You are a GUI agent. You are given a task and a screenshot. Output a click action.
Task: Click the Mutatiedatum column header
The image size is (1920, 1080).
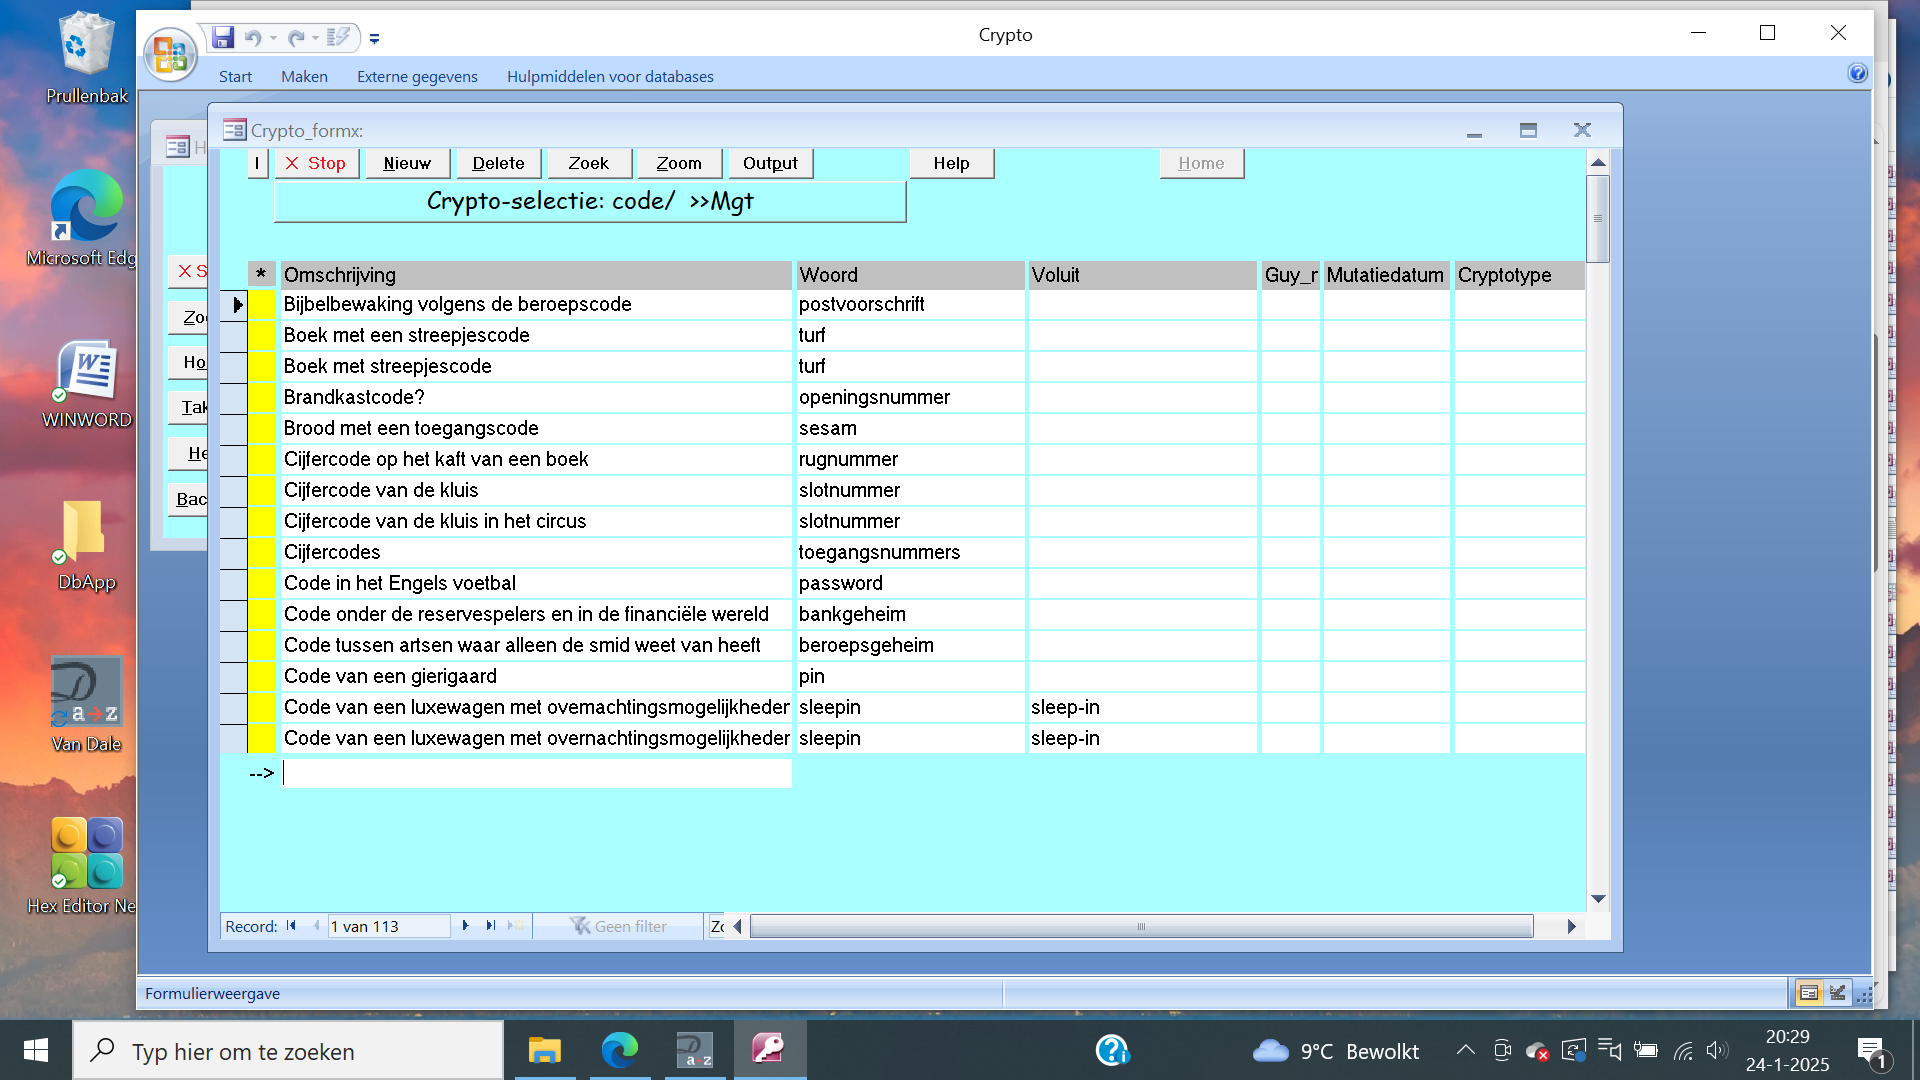[x=1386, y=275]
